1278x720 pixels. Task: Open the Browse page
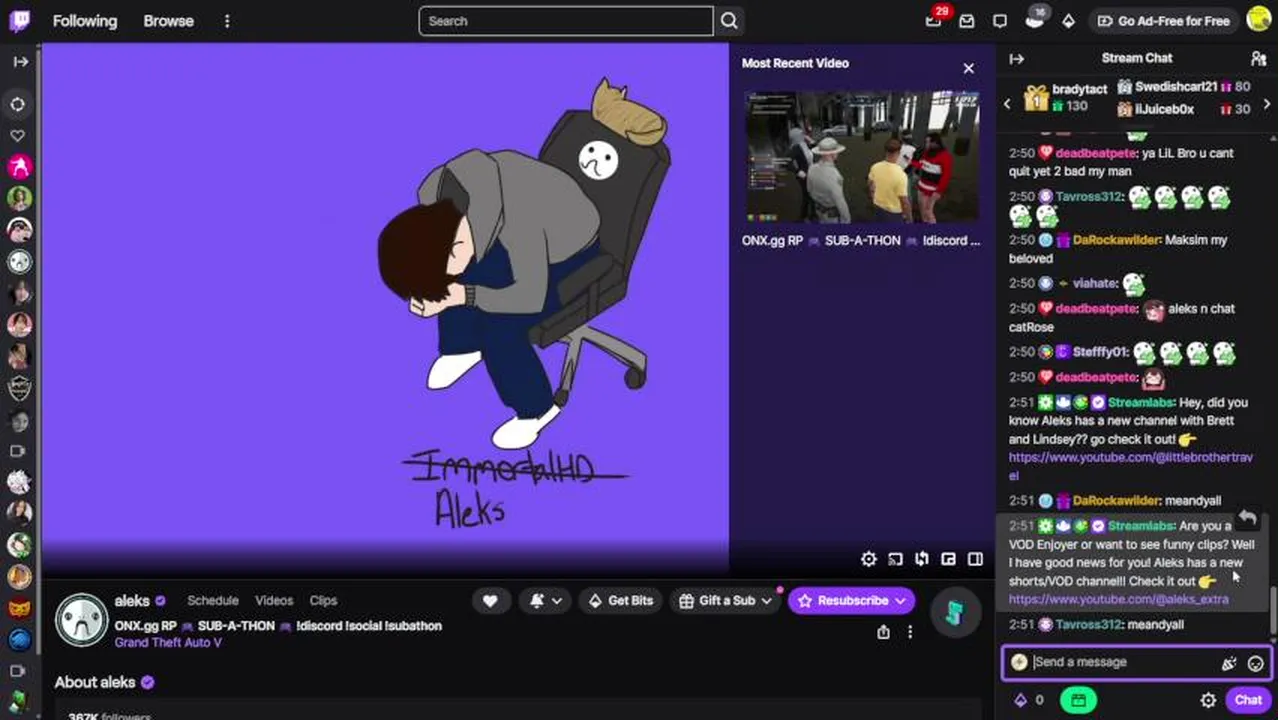click(x=168, y=21)
